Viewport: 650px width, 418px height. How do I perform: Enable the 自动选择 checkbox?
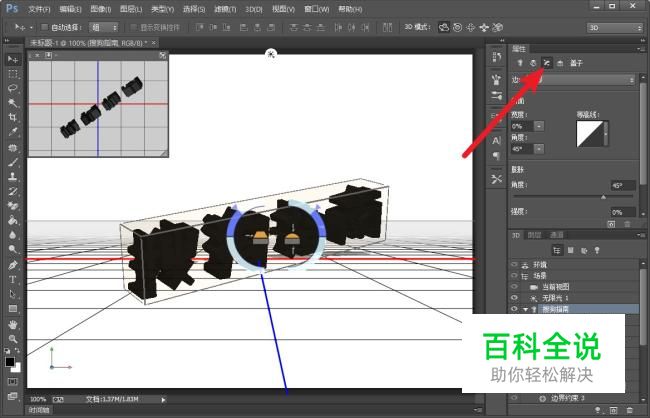44,27
